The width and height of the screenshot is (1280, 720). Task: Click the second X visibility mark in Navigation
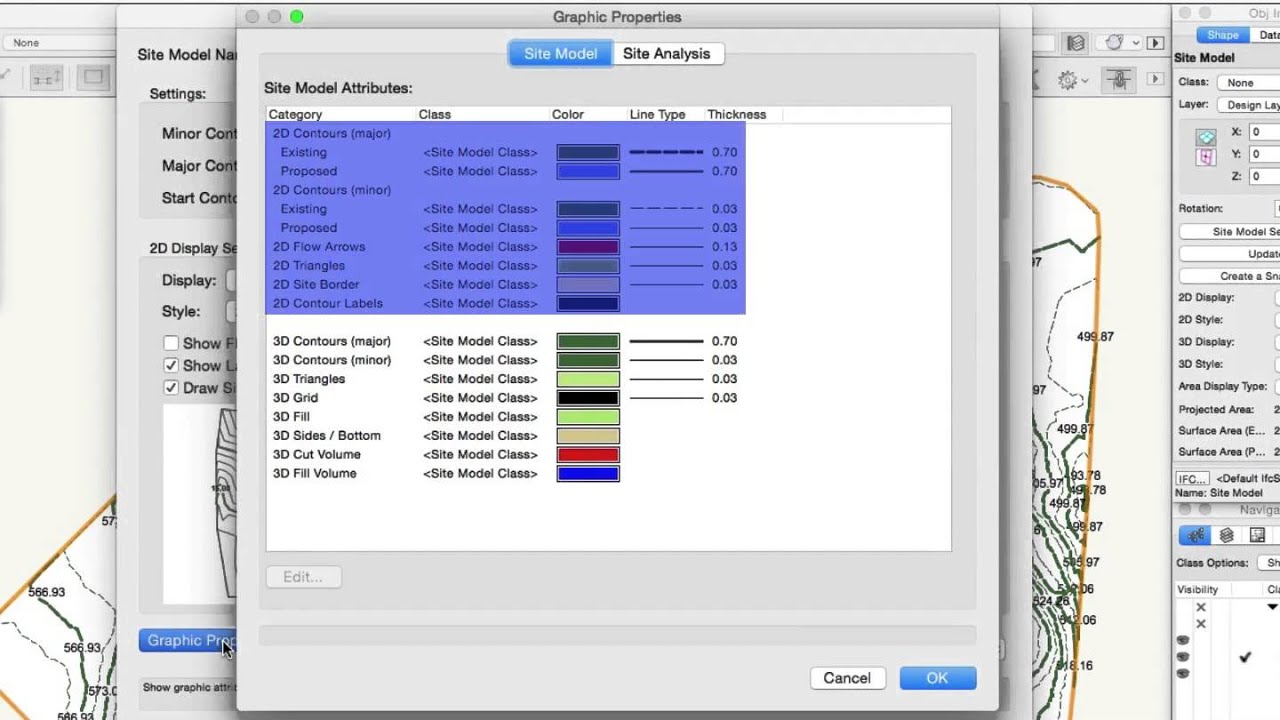coord(1201,624)
